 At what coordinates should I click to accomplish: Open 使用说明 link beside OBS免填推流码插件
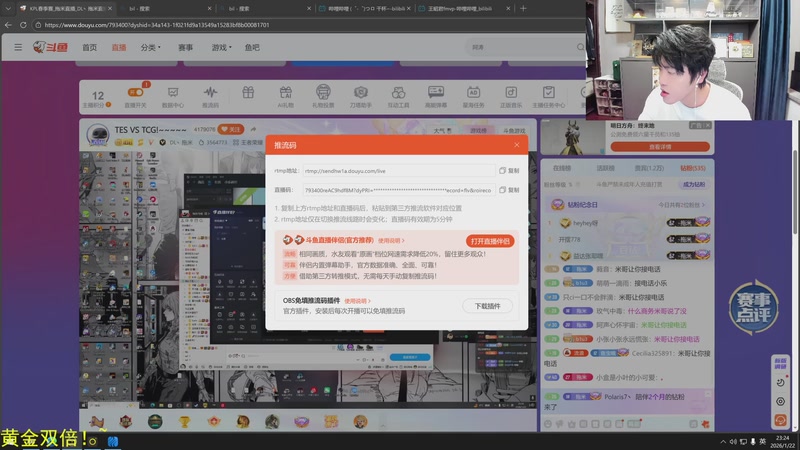(357, 301)
